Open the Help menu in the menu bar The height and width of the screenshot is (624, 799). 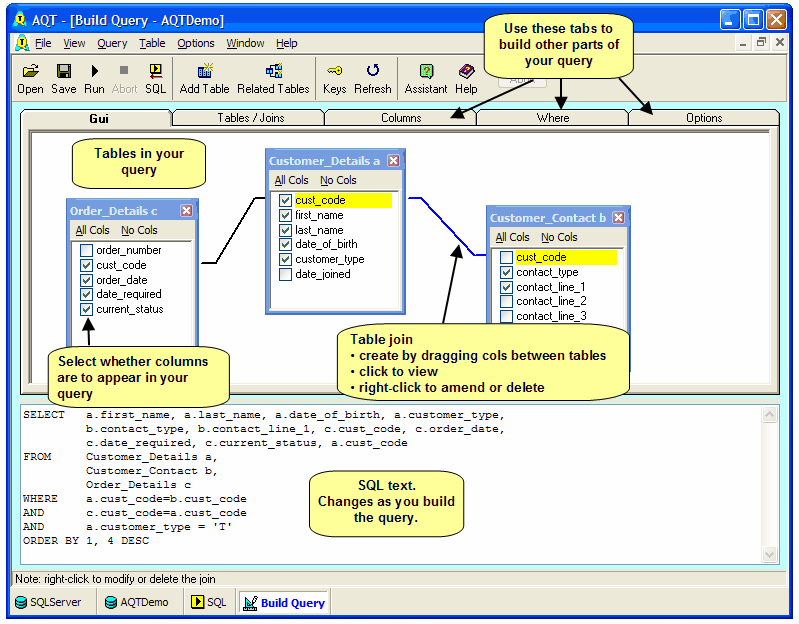point(287,43)
